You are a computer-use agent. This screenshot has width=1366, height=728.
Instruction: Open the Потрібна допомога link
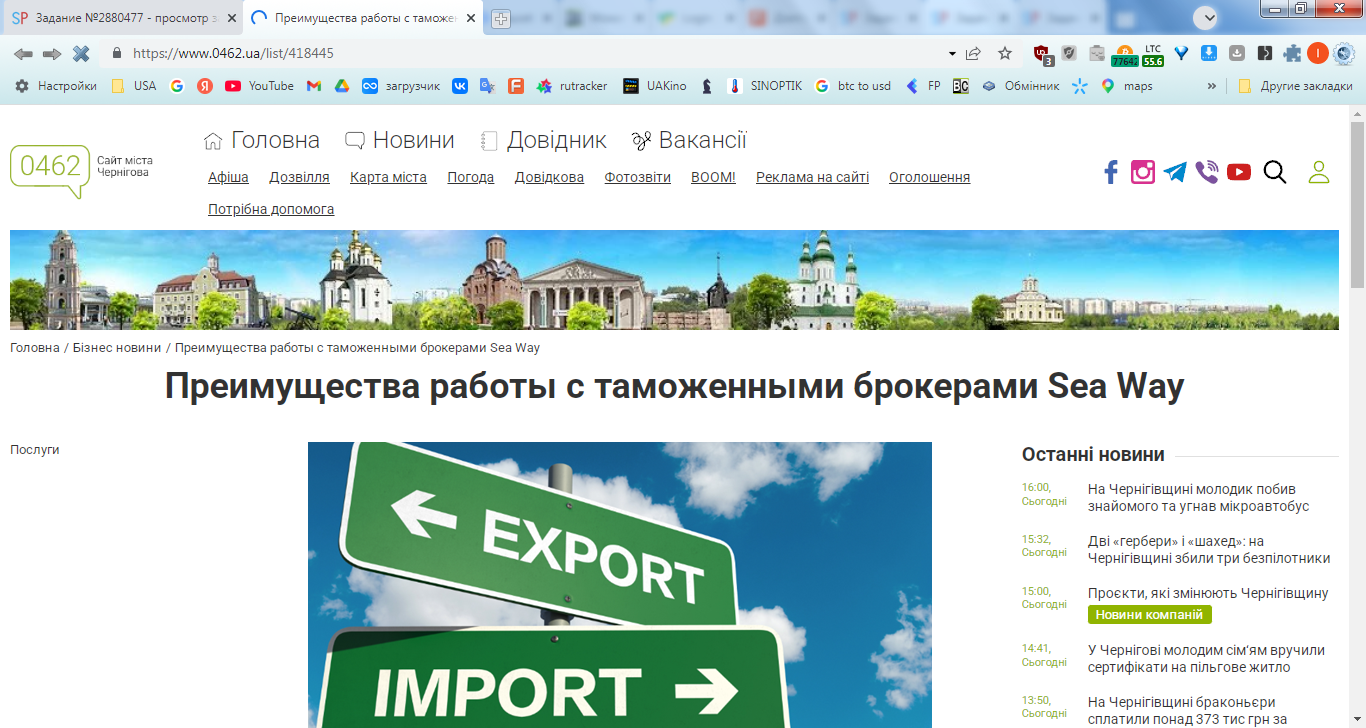click(271, 209)
